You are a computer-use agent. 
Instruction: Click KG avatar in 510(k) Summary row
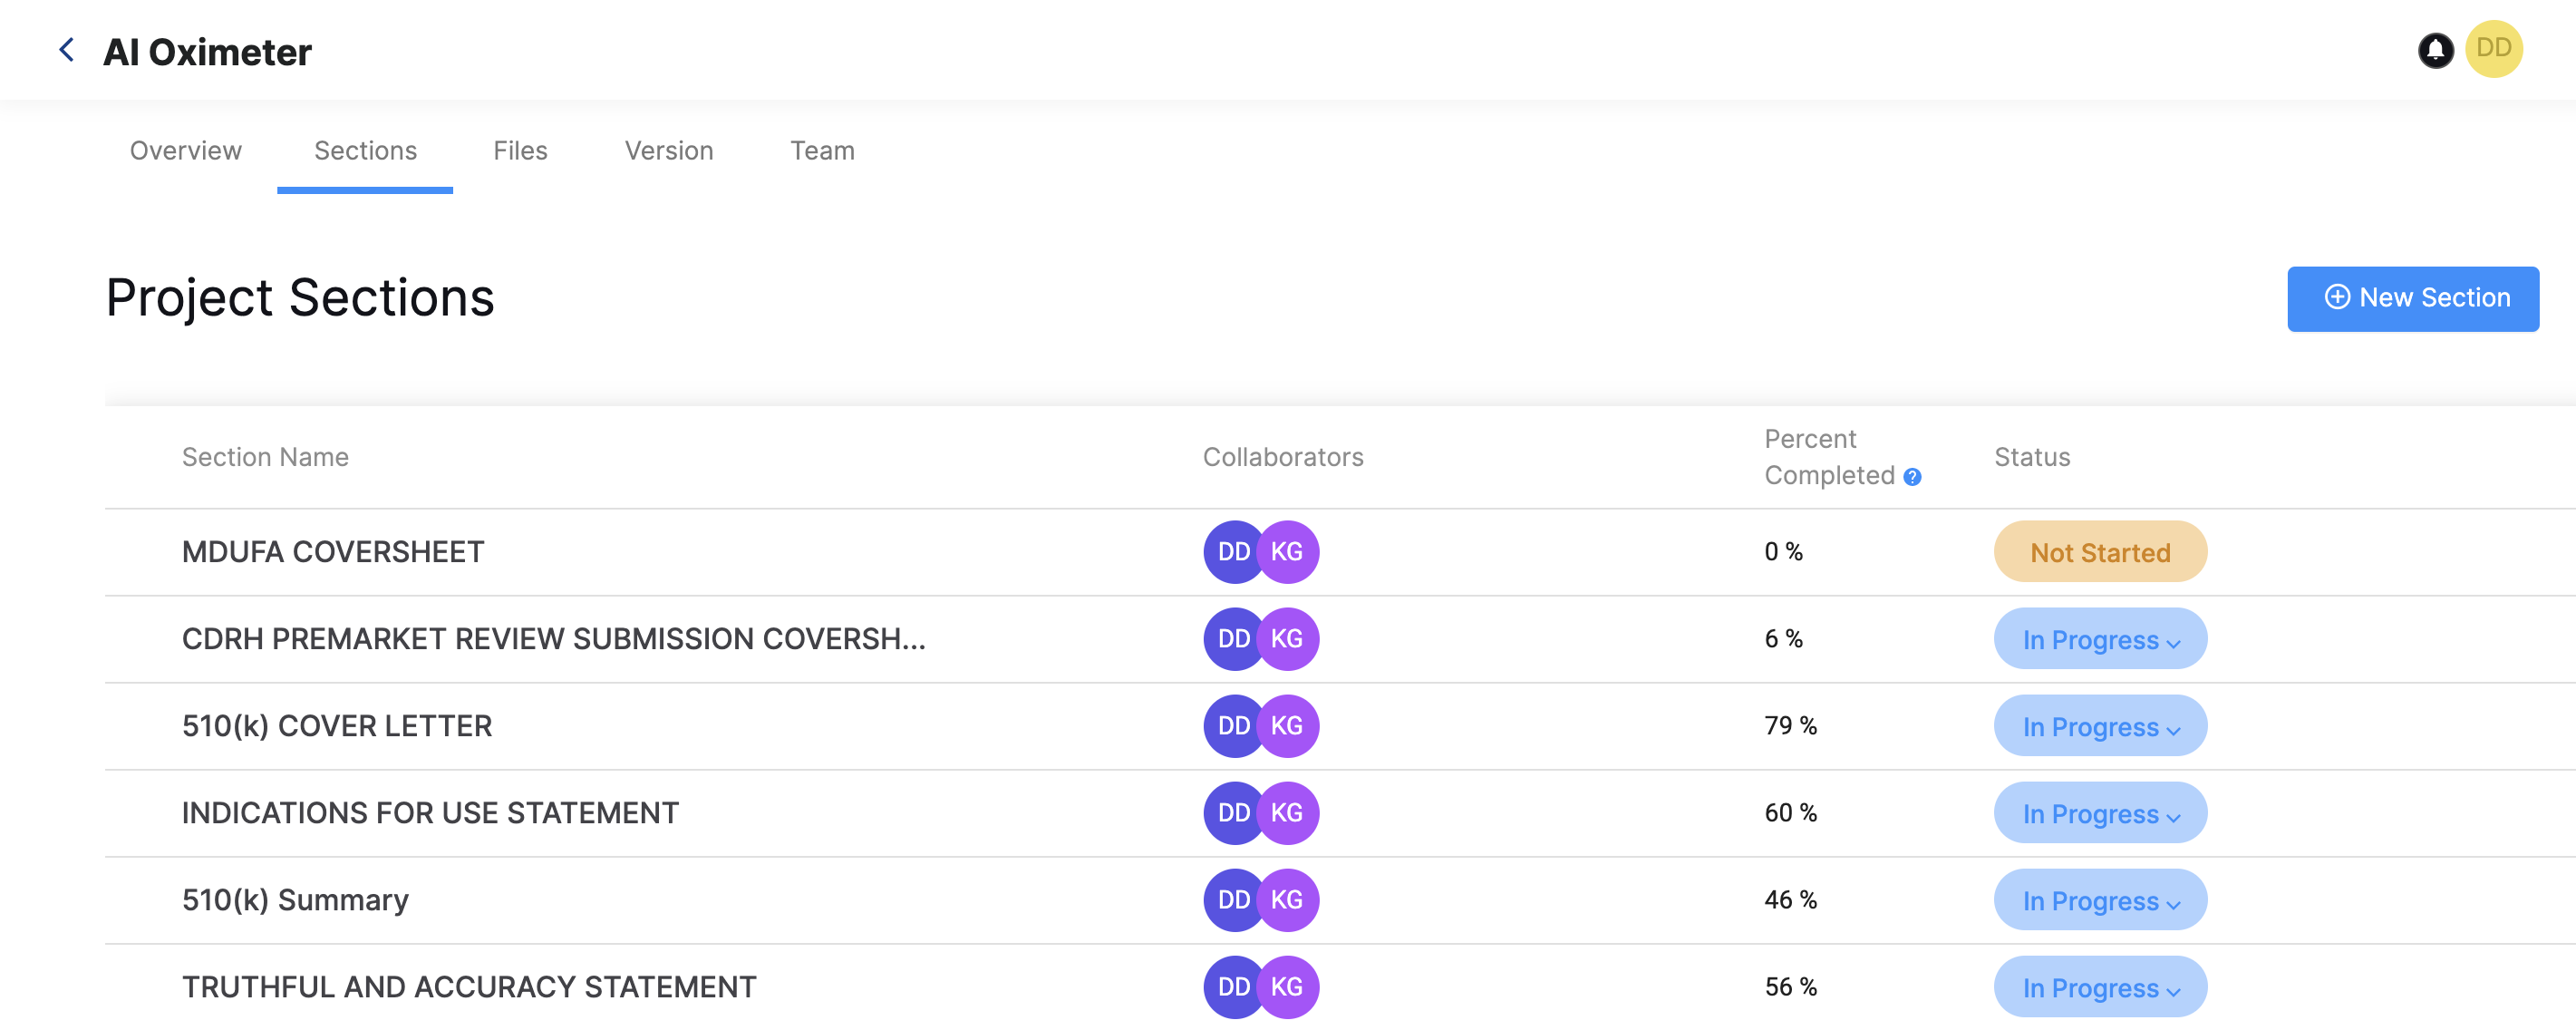tap(1287, 900)
